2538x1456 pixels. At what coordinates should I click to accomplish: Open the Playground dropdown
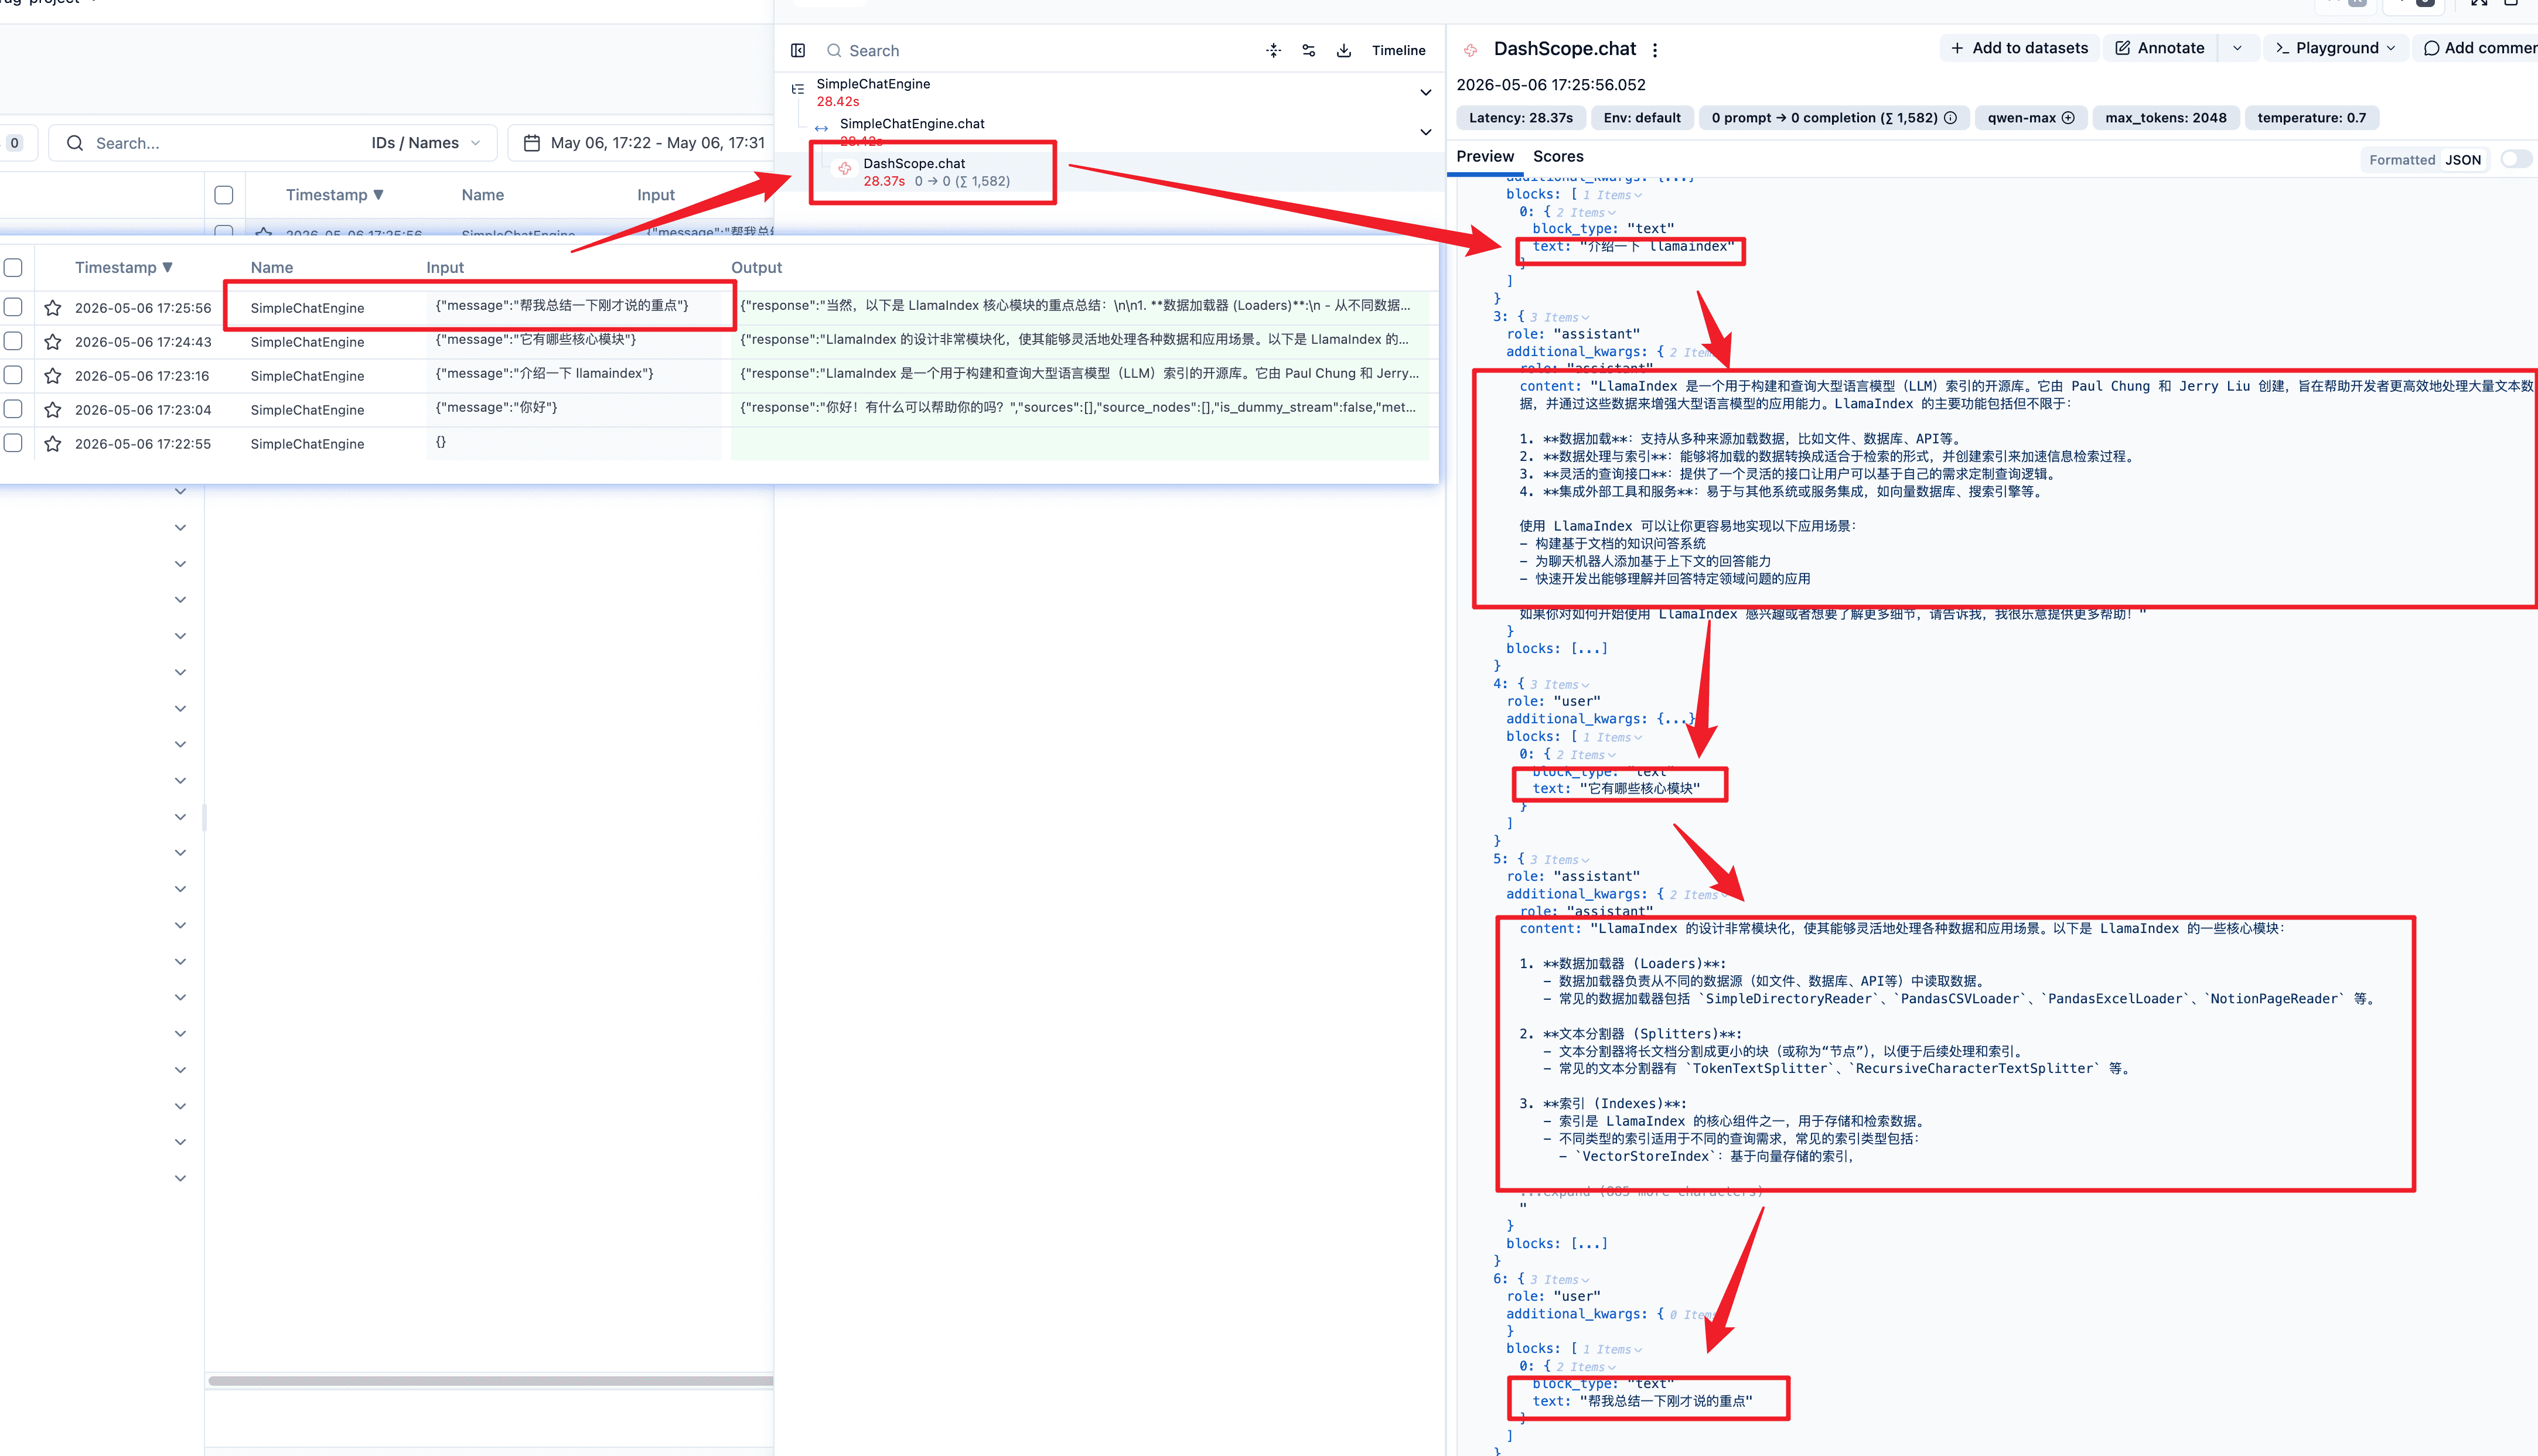(x=2335, y=48)
